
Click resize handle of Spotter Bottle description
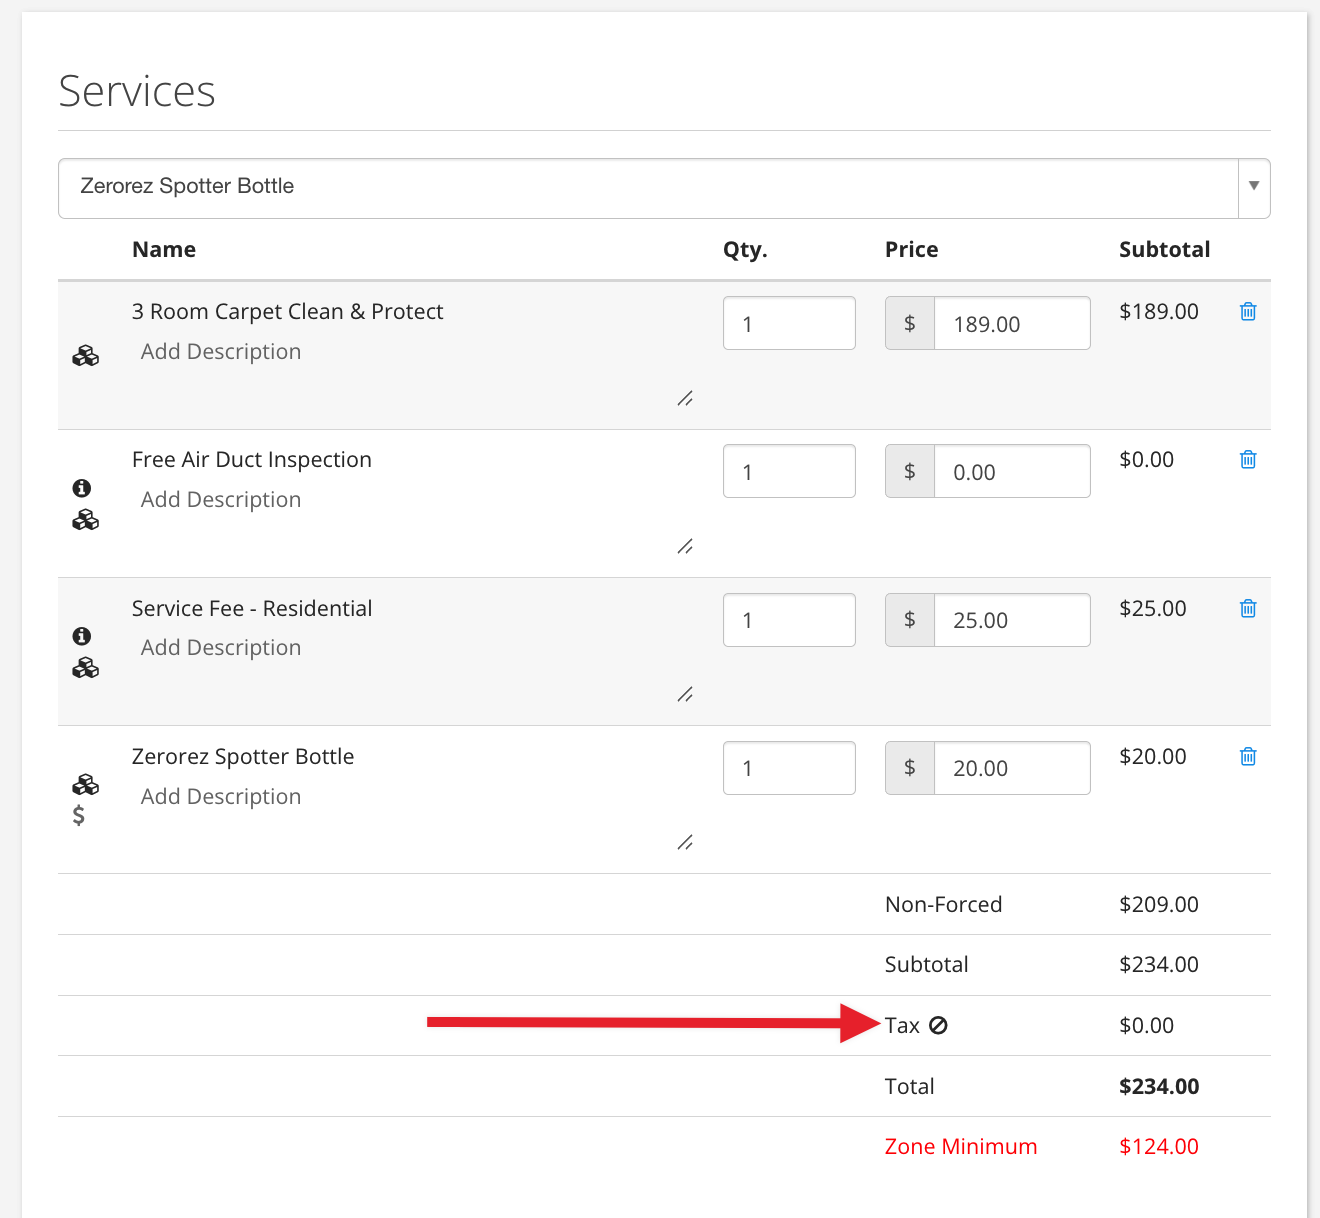685,843
